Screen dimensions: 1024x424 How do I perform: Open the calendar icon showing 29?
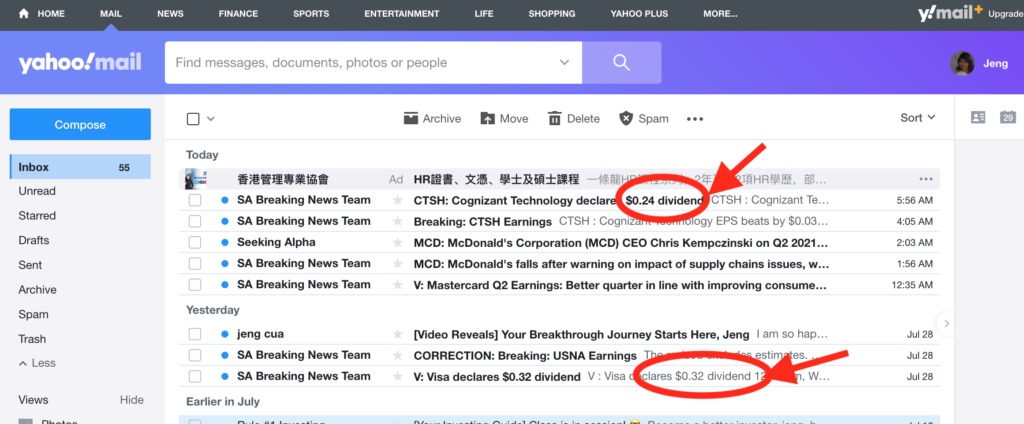[1008, 118]
